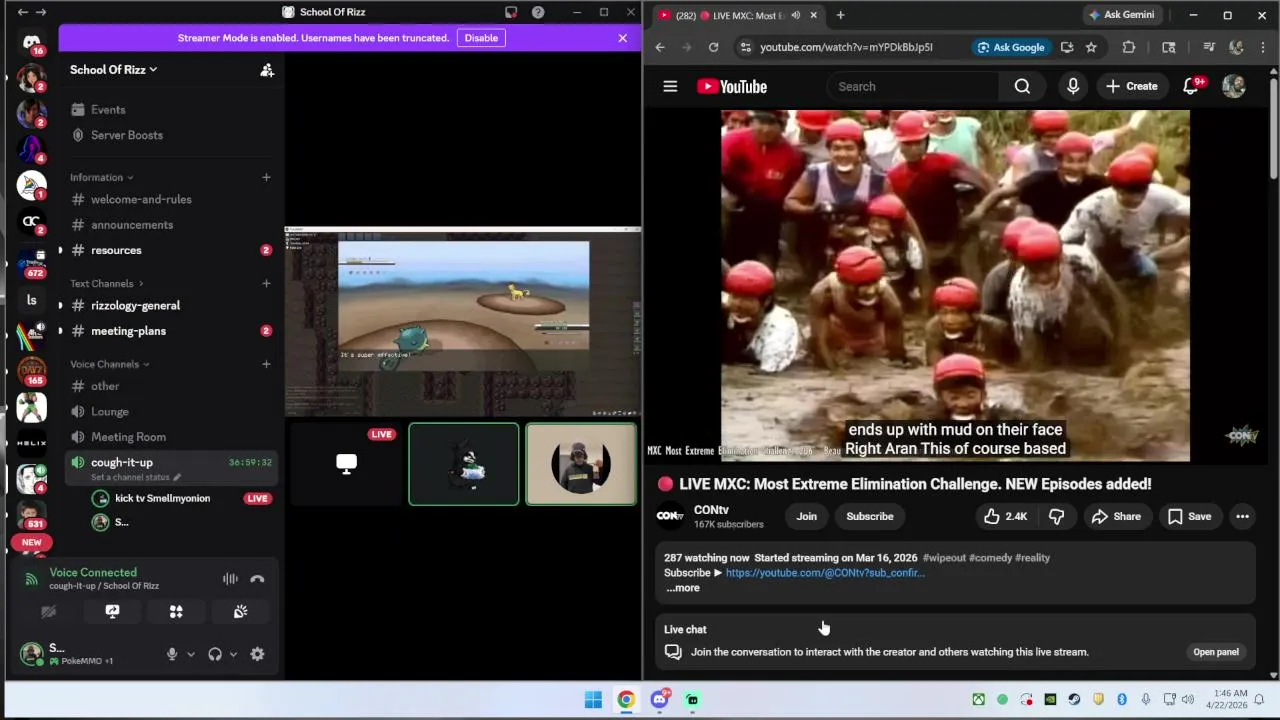1280x720 pixels.
Task: Collapse the Text Channels category
Action: 106,284
